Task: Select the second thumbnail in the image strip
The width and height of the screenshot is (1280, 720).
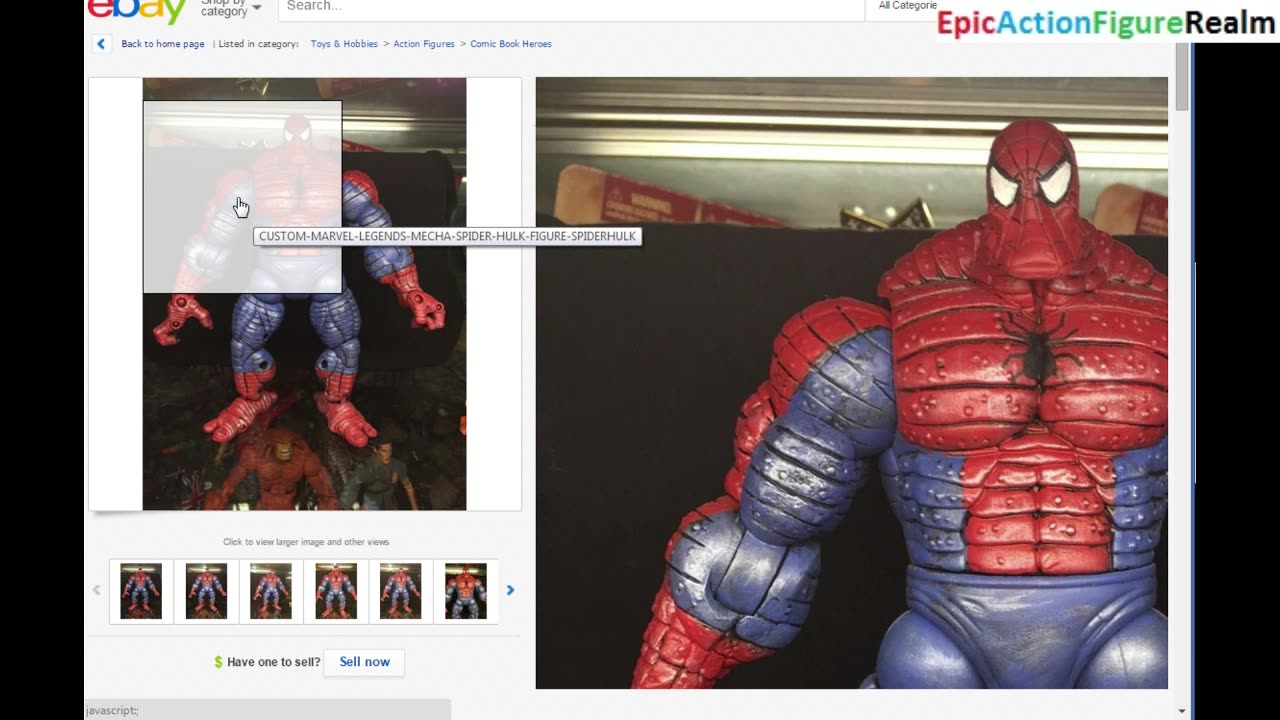Action: click(x=206, y=591)
